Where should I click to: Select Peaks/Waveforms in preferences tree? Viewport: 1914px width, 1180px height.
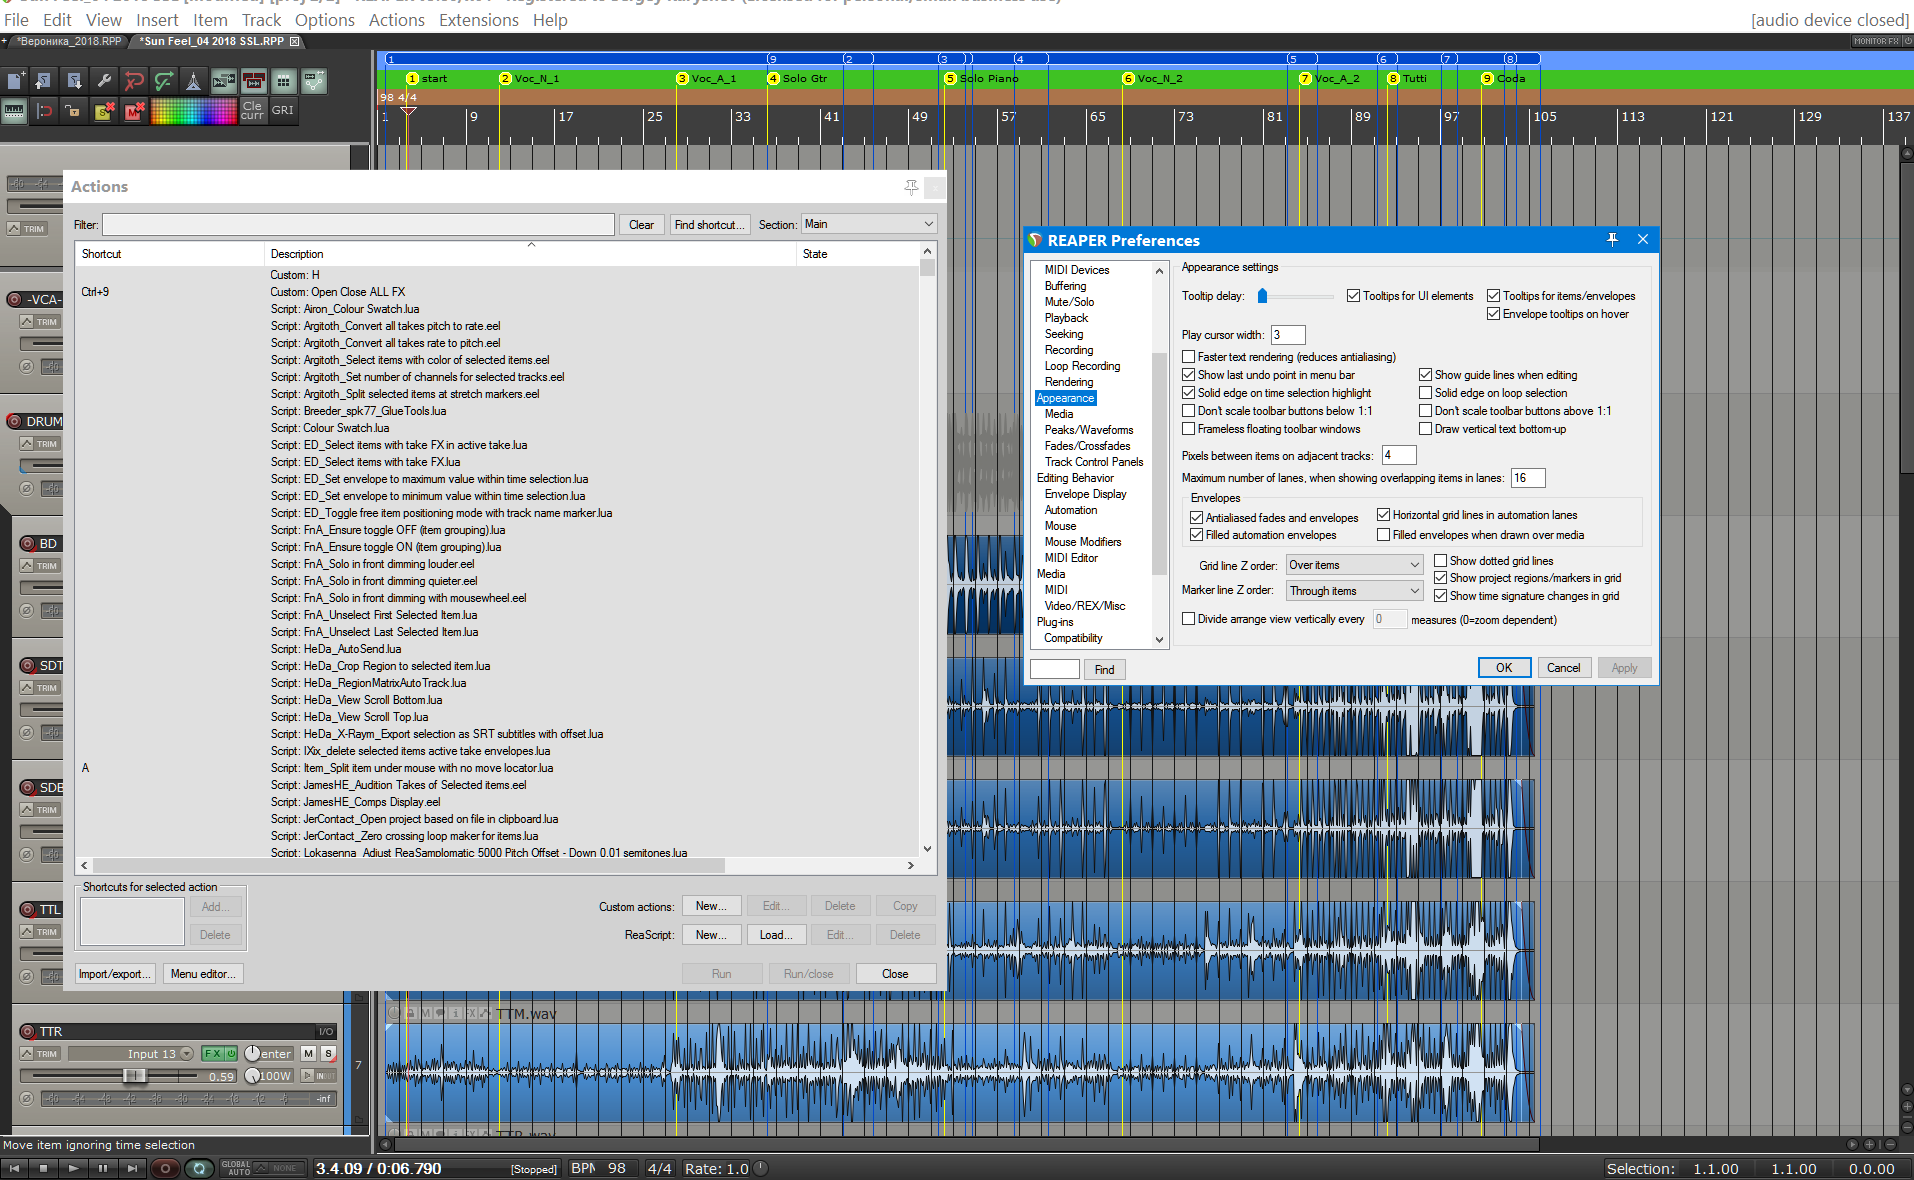1089,430
